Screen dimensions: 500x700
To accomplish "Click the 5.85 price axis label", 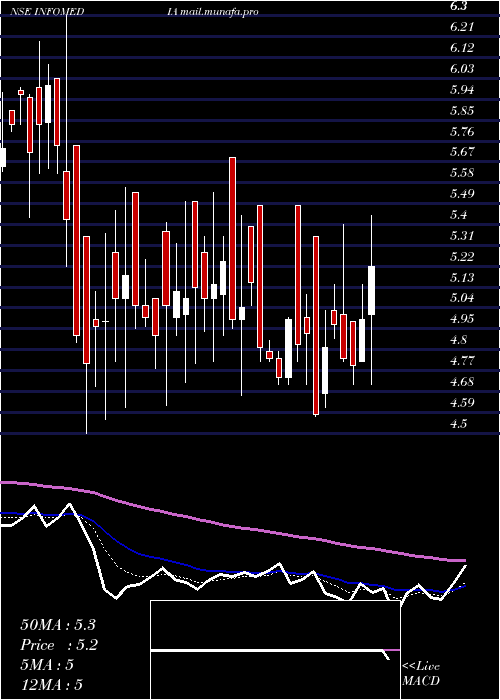I will [x=462, y=111].
